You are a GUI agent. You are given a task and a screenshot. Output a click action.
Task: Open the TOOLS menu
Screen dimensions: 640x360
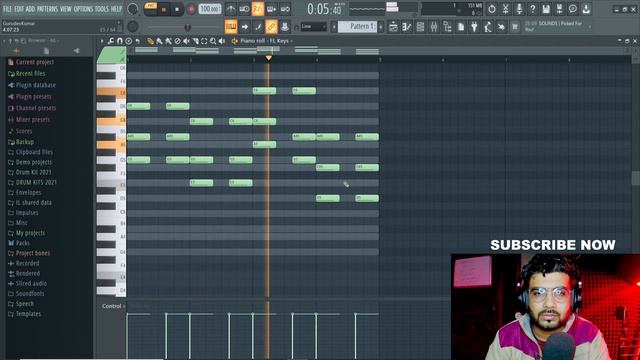coord(102,9)
